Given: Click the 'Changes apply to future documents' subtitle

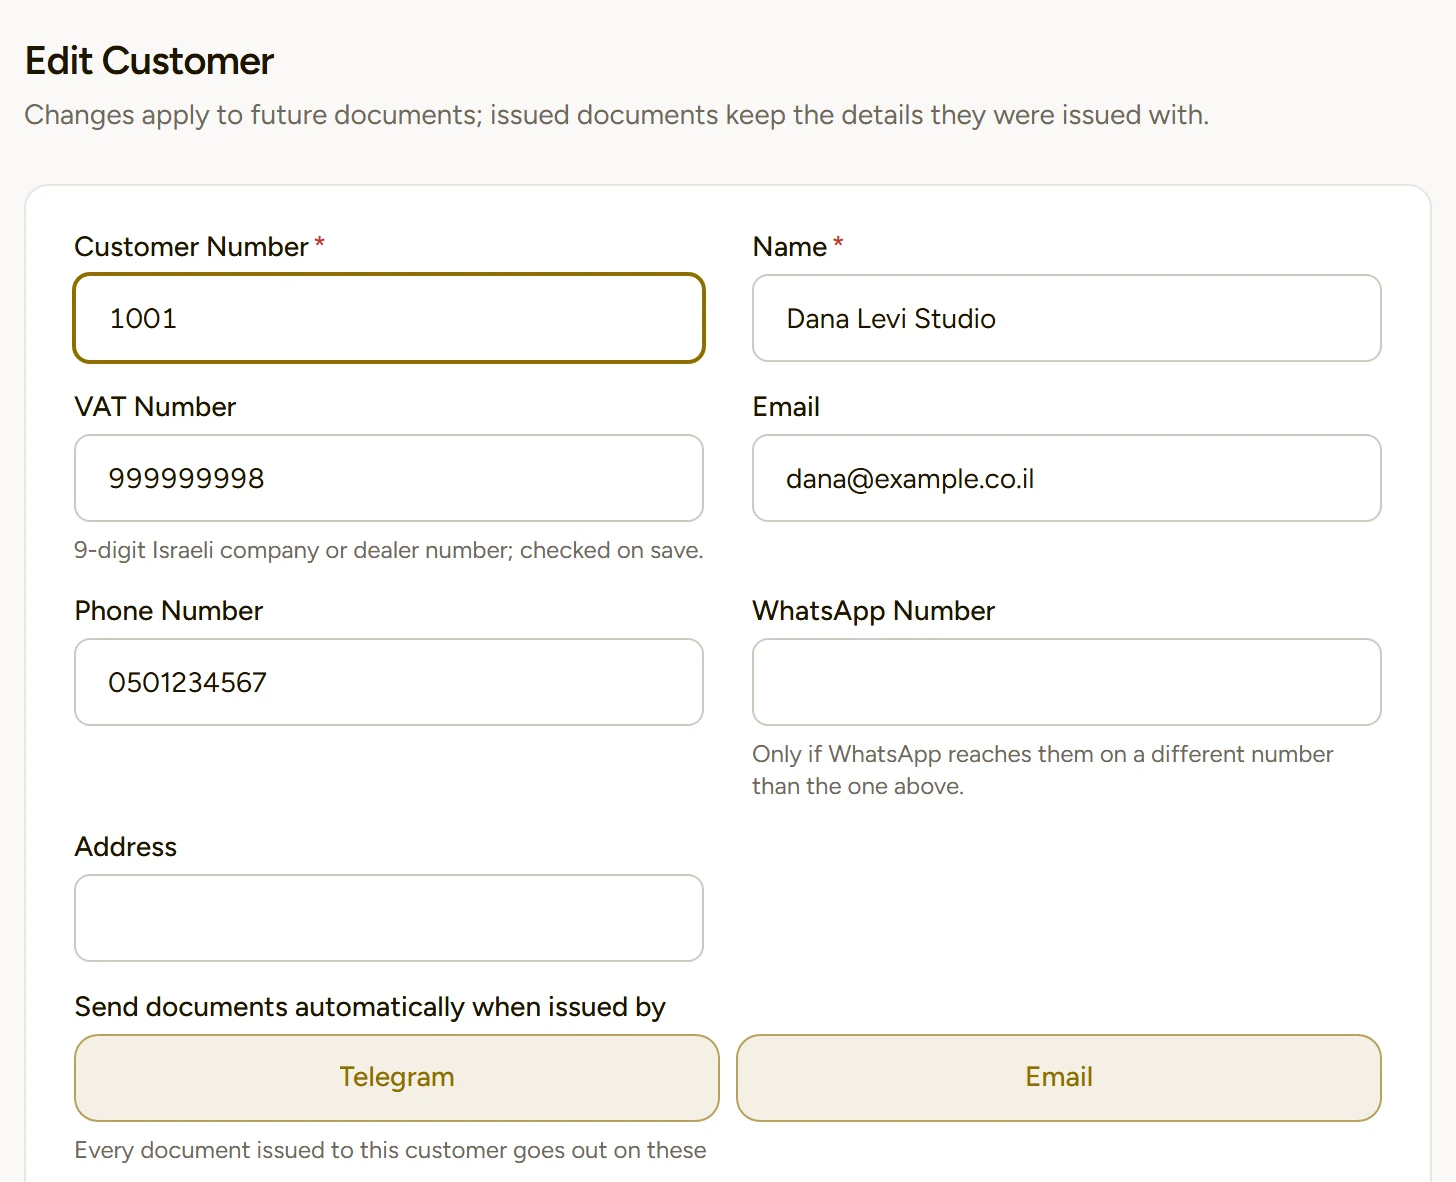Looking at the screenshot, I should point(617,115).
